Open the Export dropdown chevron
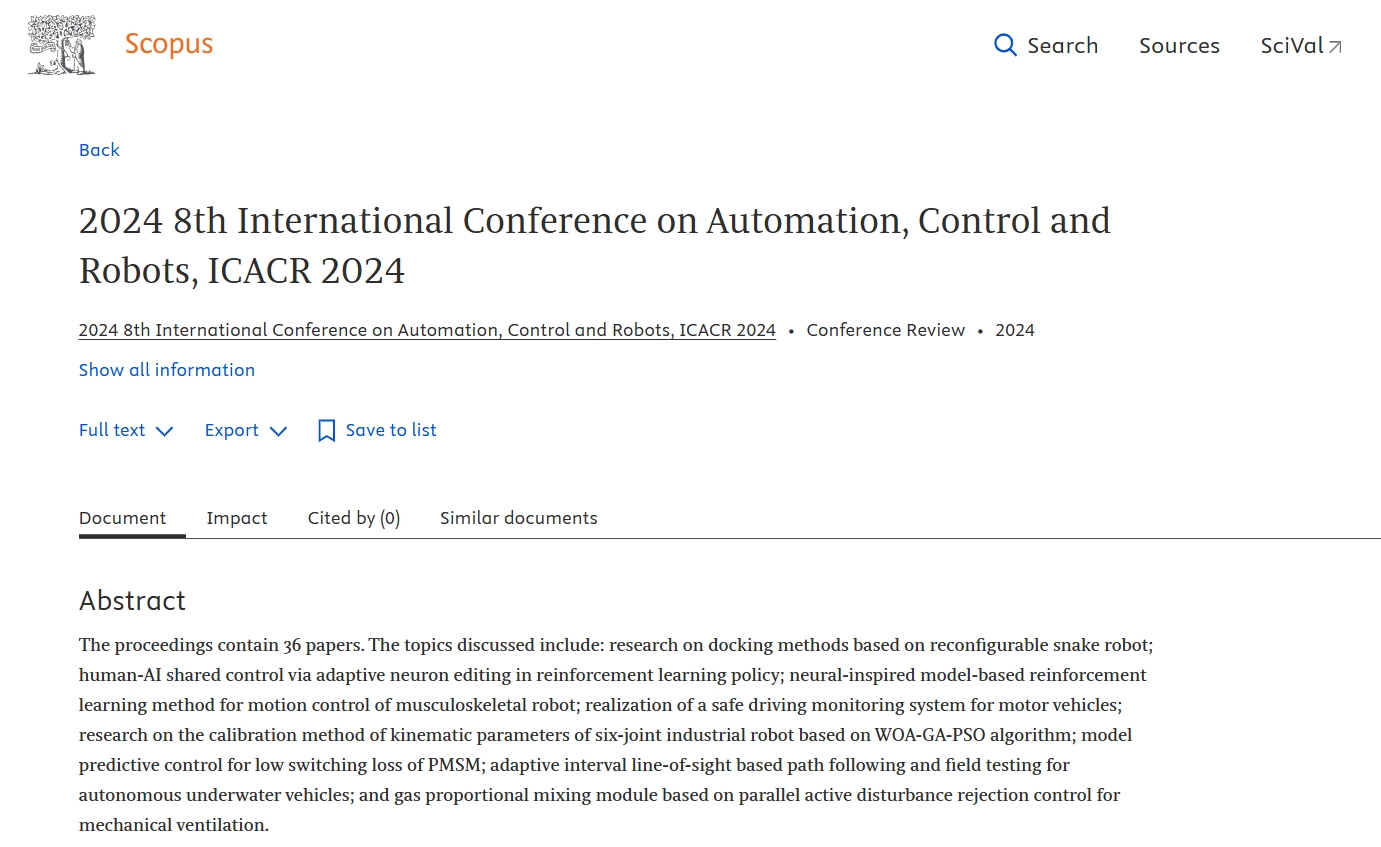 (279, 431)
